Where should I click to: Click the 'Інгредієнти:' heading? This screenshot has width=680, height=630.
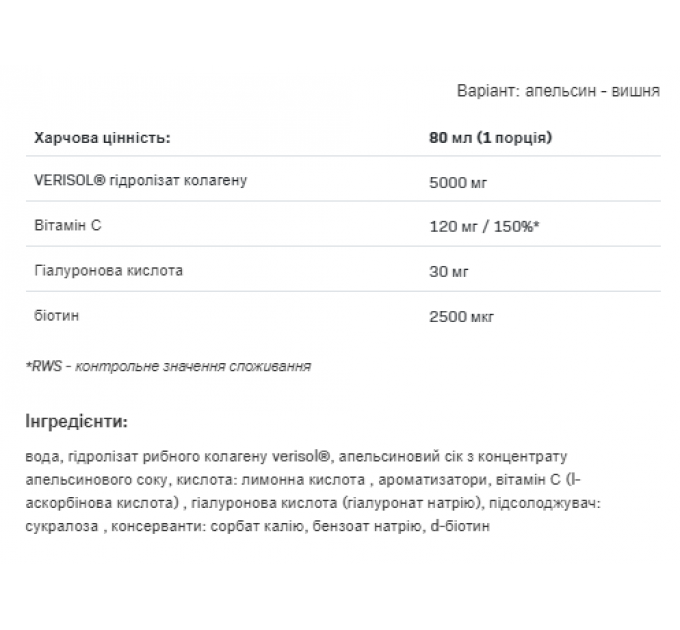(77, 421)
